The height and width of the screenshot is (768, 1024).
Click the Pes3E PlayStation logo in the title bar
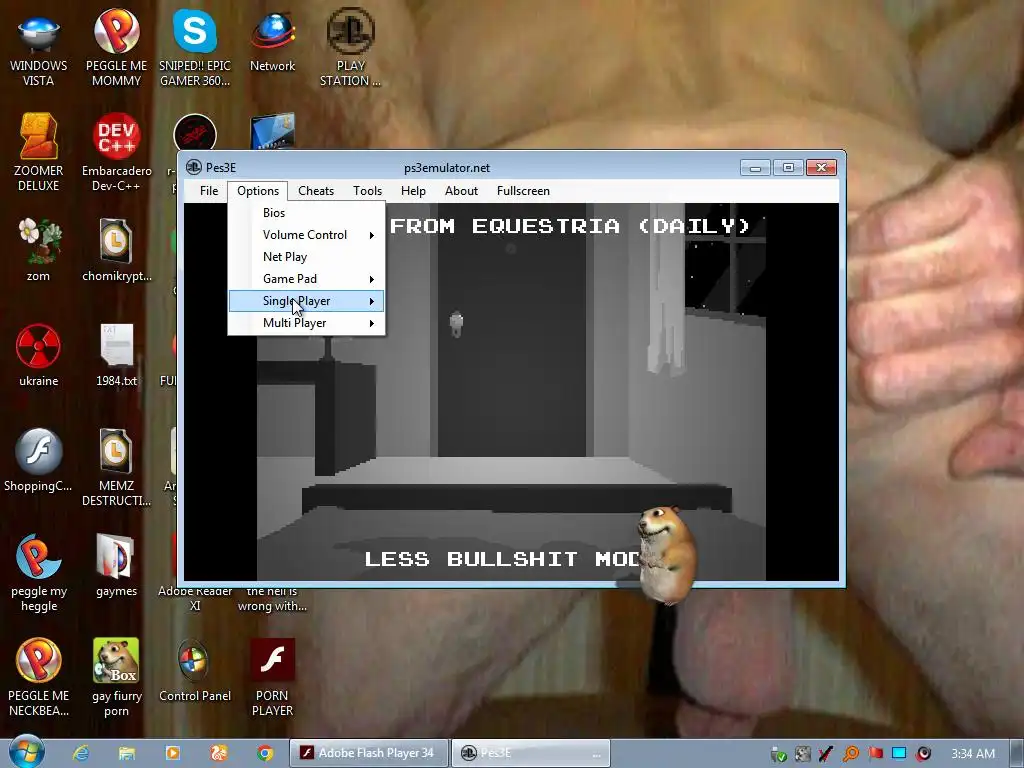pos(194,167)
